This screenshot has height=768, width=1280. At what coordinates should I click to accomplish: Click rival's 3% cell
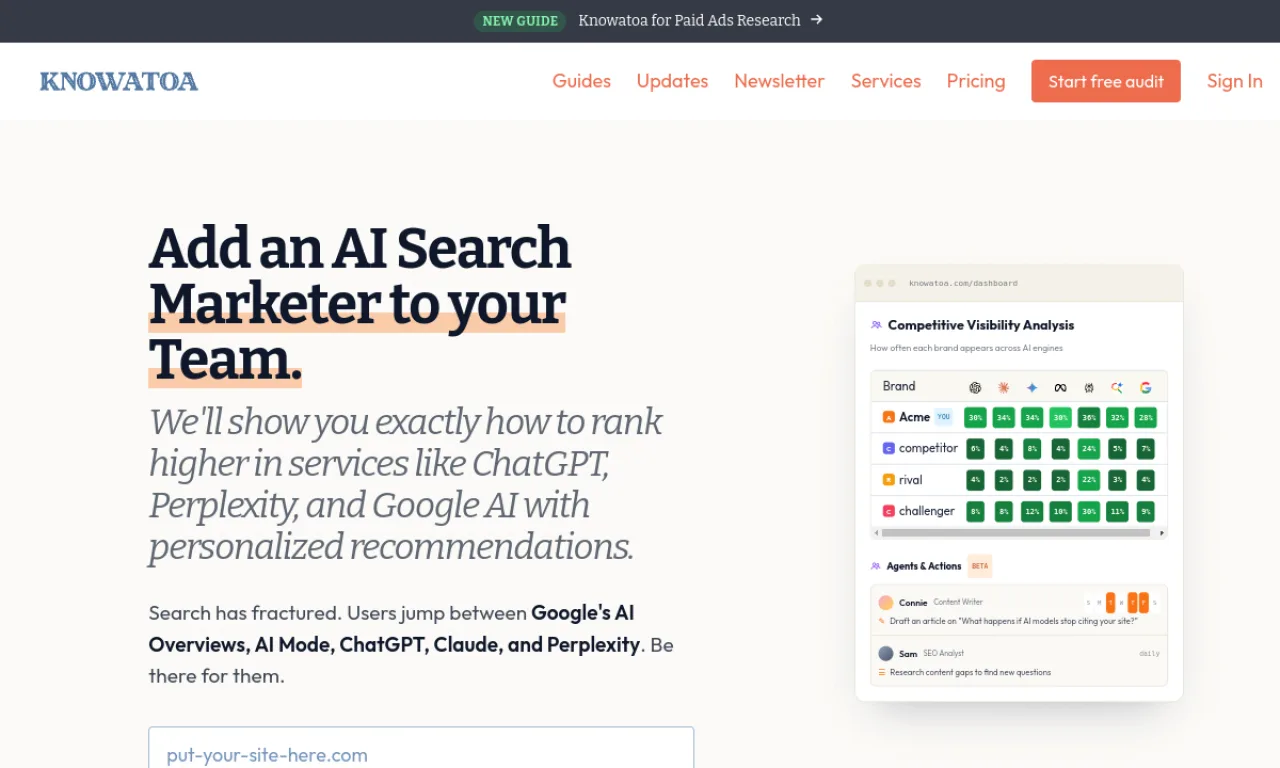[x=1117, y=480]
